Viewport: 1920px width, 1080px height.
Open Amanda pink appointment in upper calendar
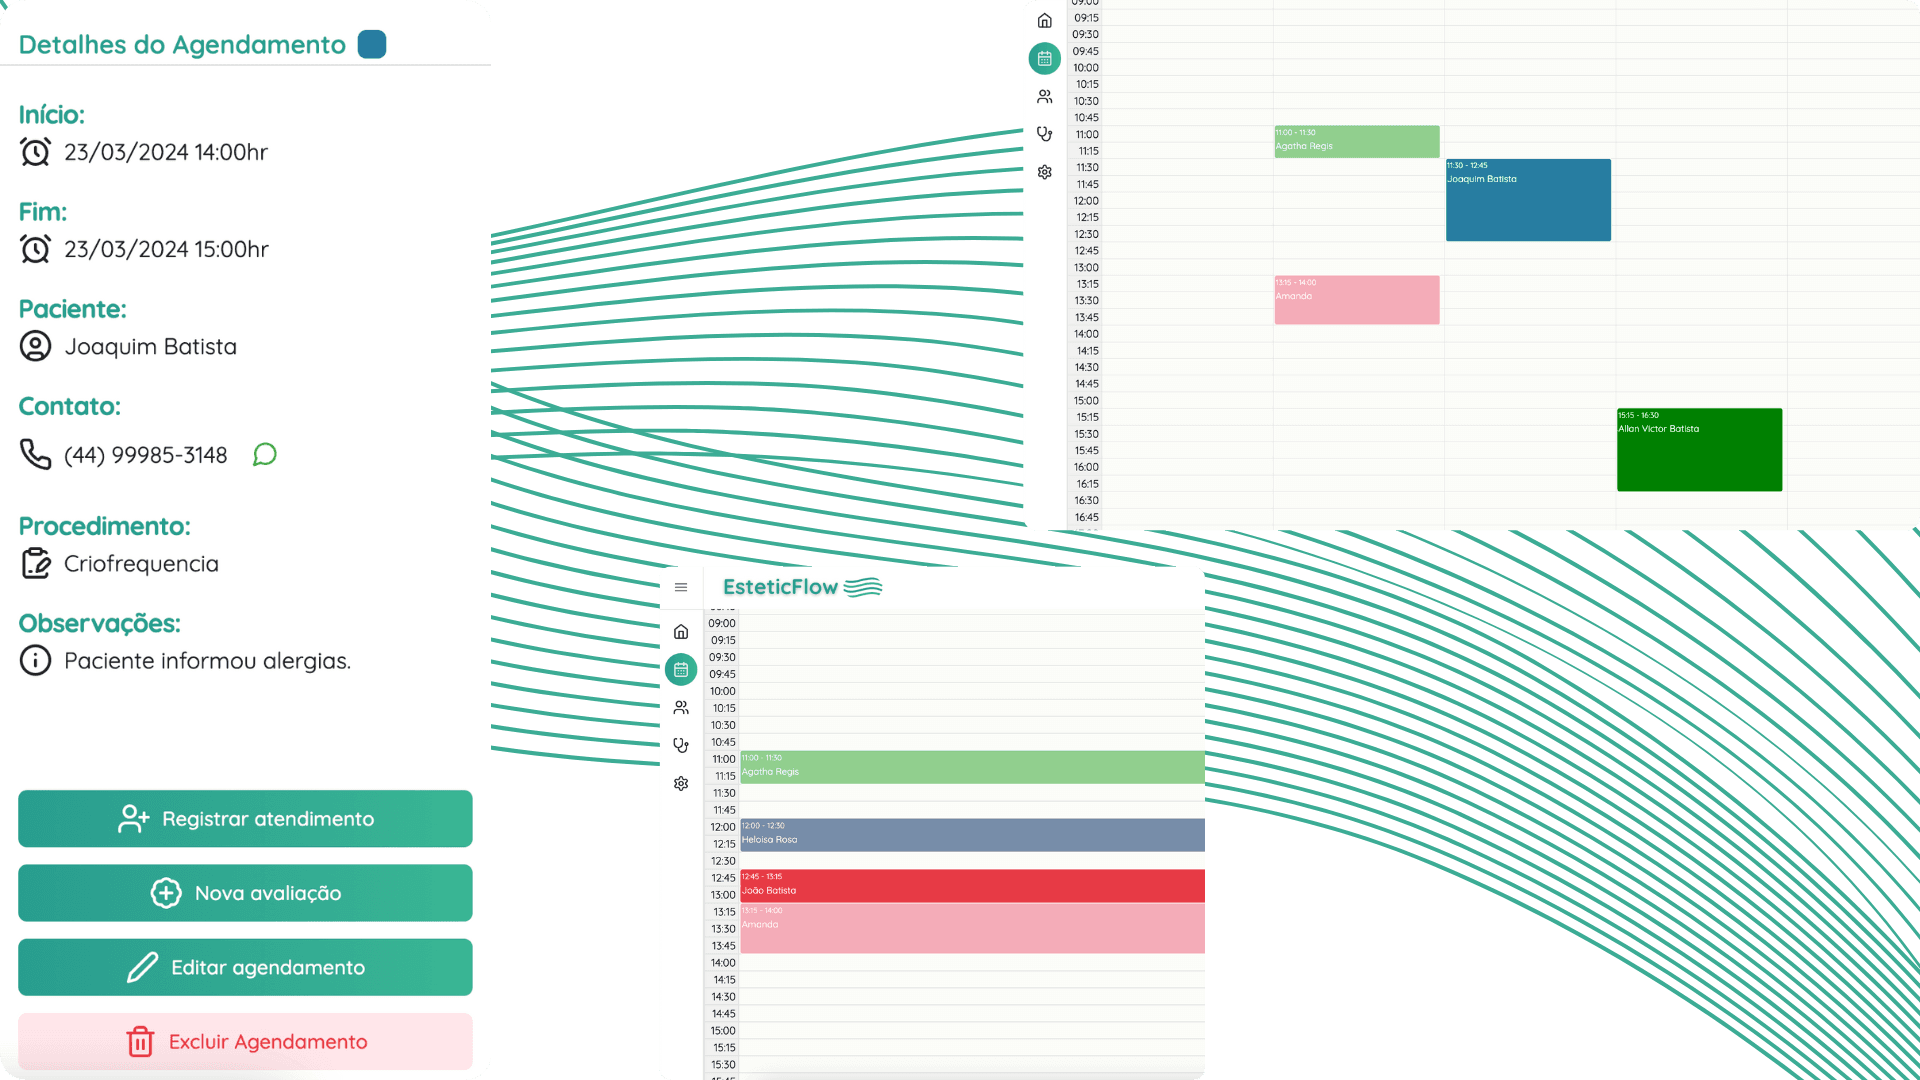point(1357,300)
